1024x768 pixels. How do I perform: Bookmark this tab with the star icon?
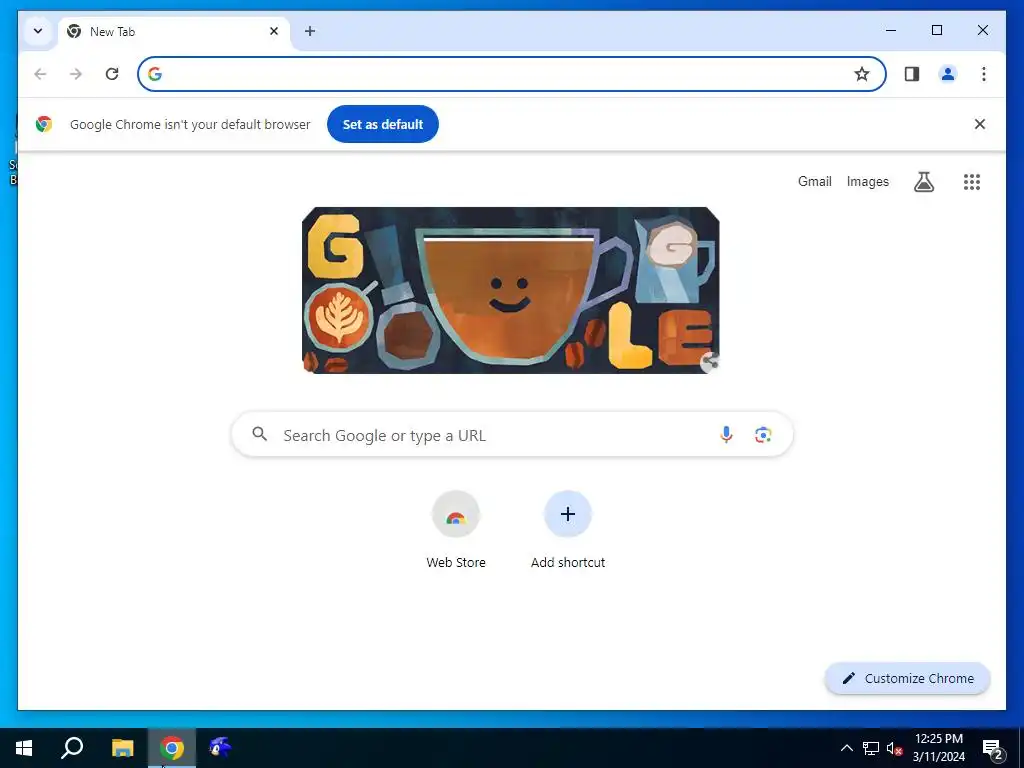click(862, 74)
